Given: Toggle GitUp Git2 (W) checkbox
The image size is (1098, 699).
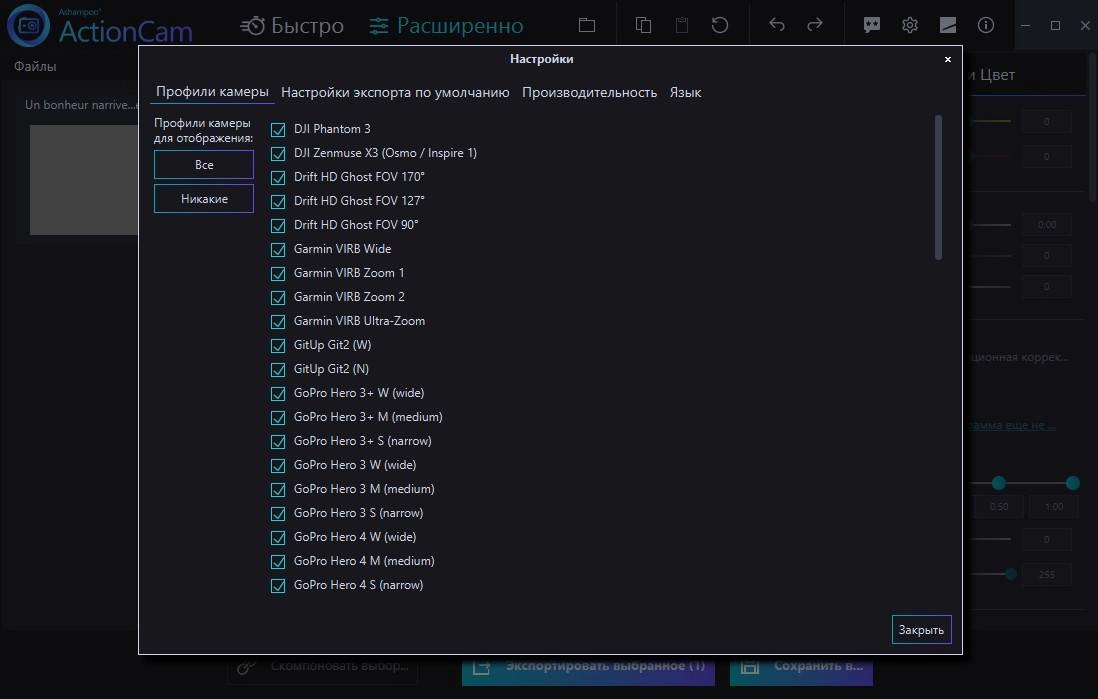Looking at the screenshot, I should point(278,345).
